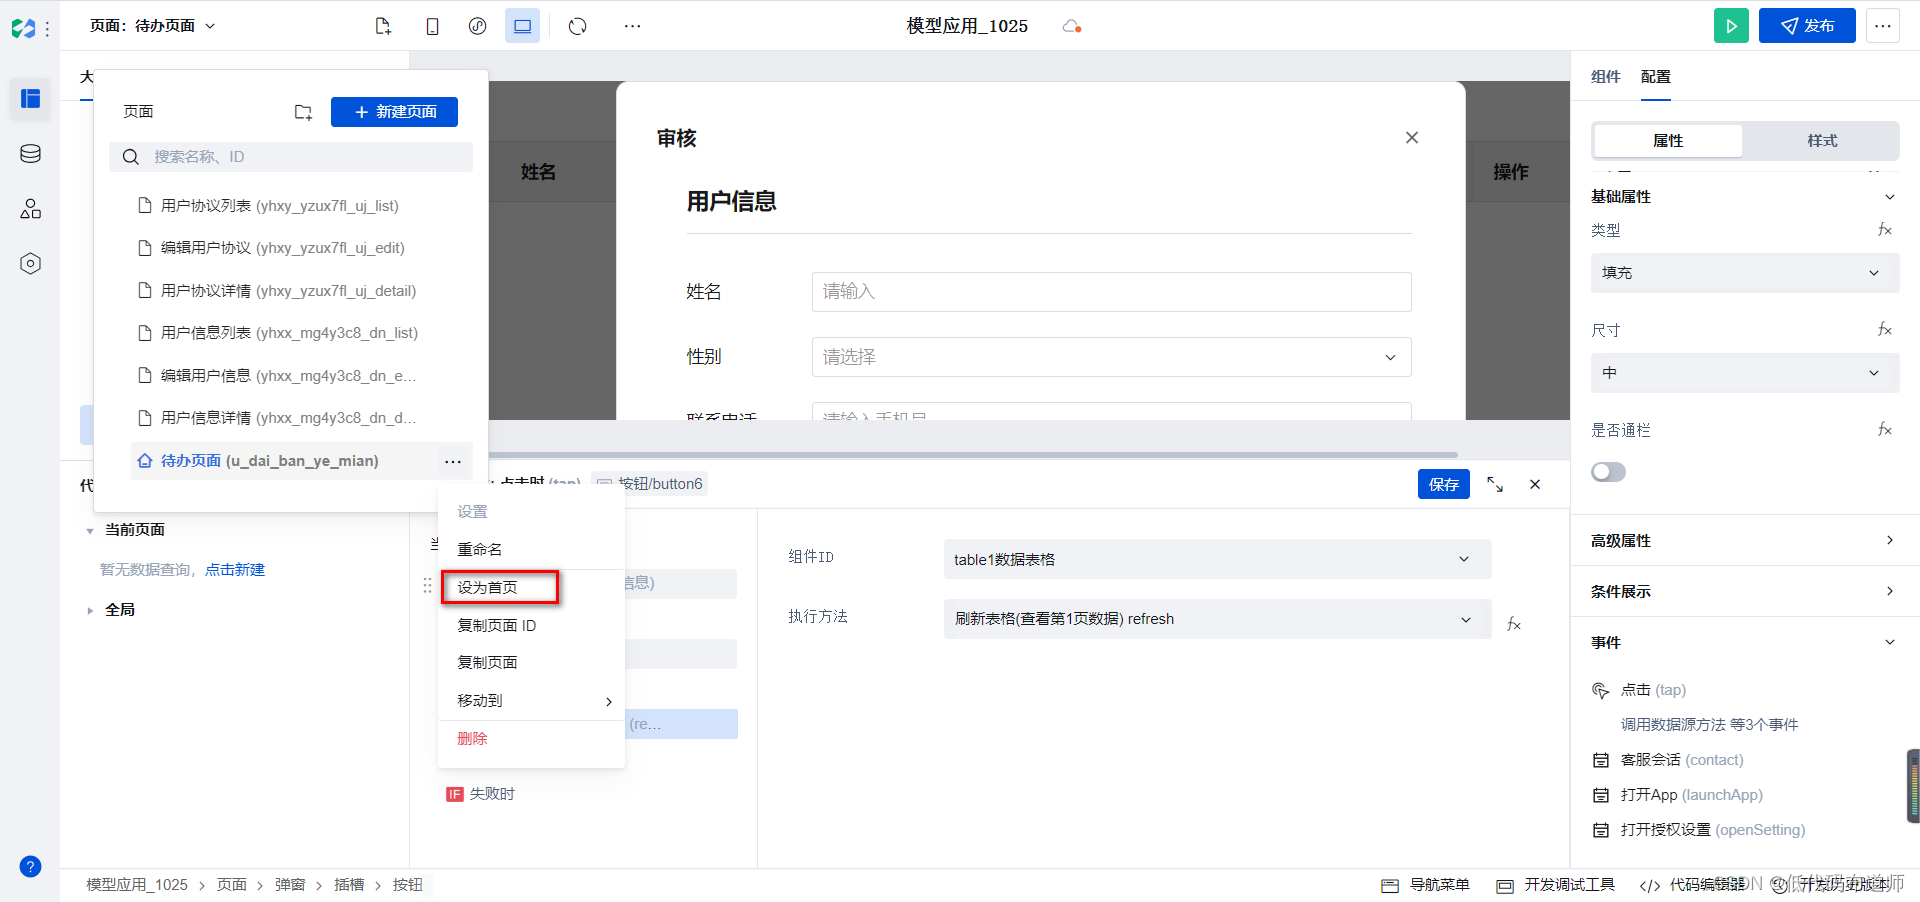The image size is (1920, 902).
Task: Click the new folder icon in pages panel
Action: point(303,112)
